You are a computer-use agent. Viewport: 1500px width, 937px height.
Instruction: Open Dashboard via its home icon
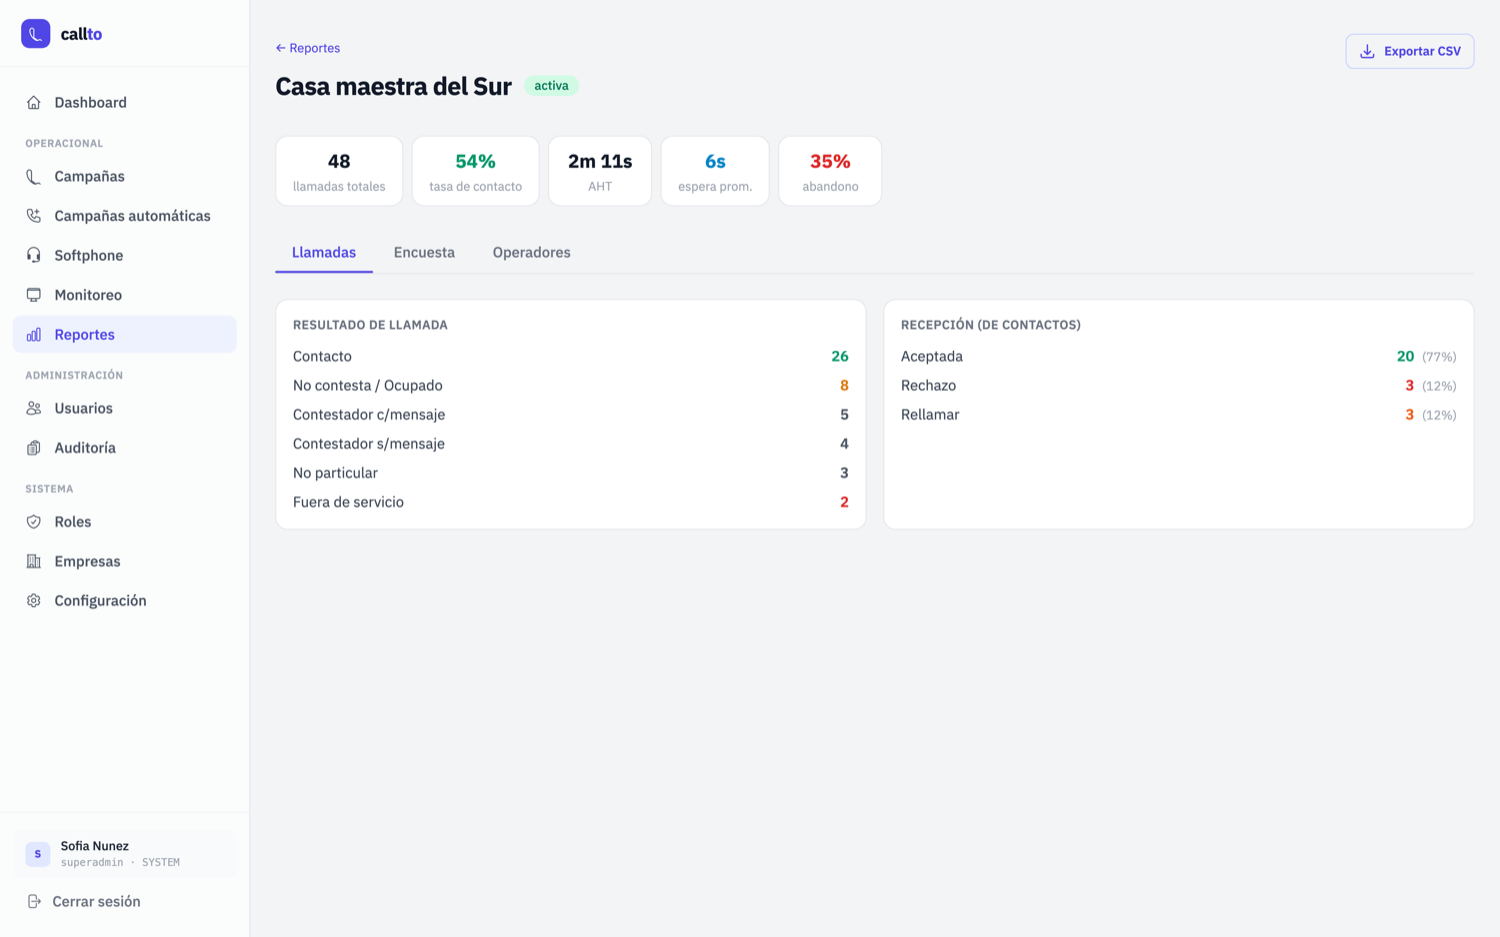click(34, 102)
